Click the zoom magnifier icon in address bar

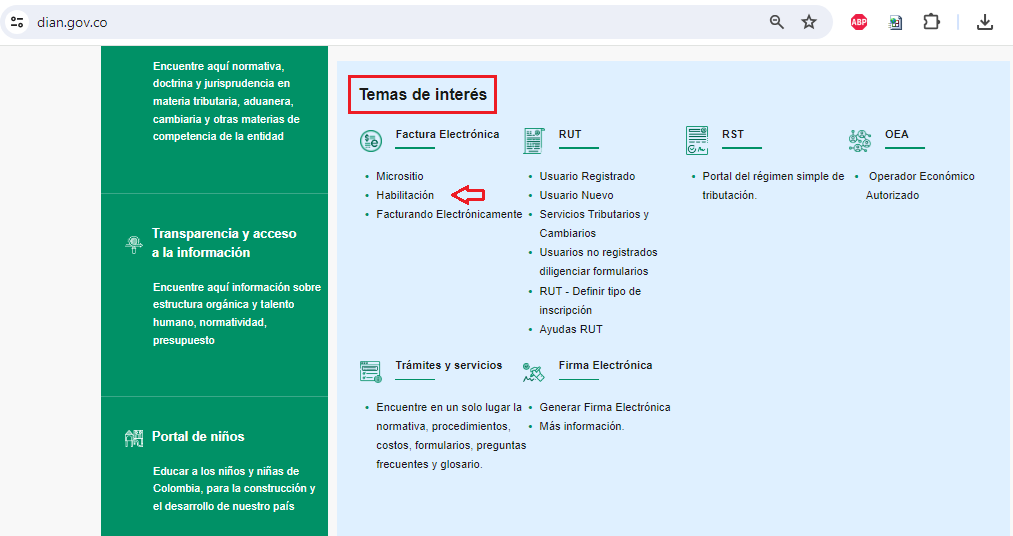(x=777, y=22)
